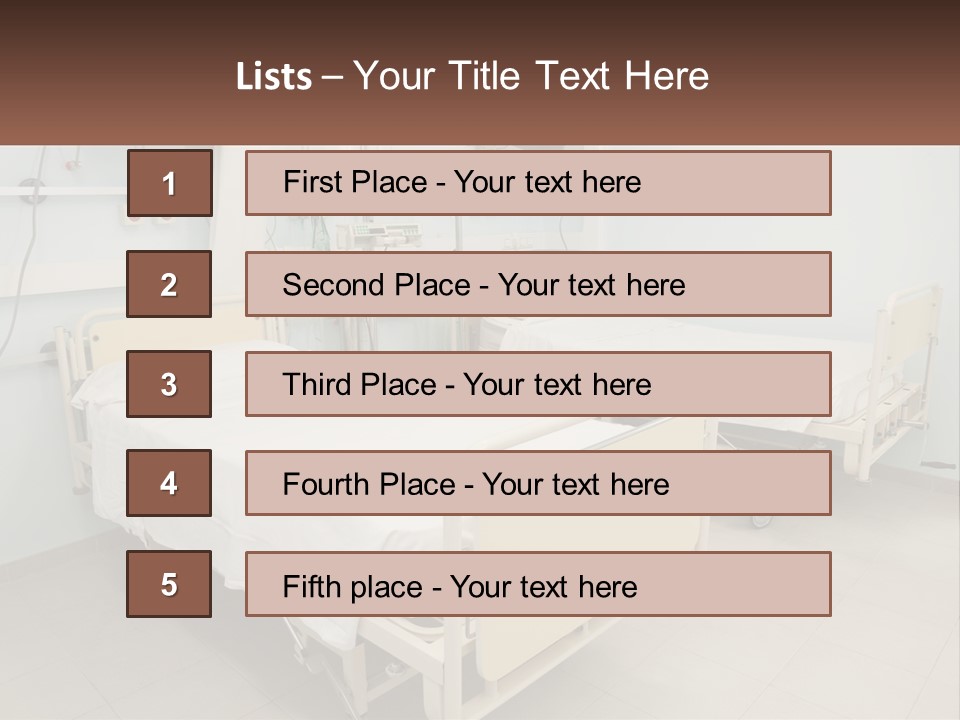
Task: Select the 'First Place - Your text here' bar
Action: 538,183
